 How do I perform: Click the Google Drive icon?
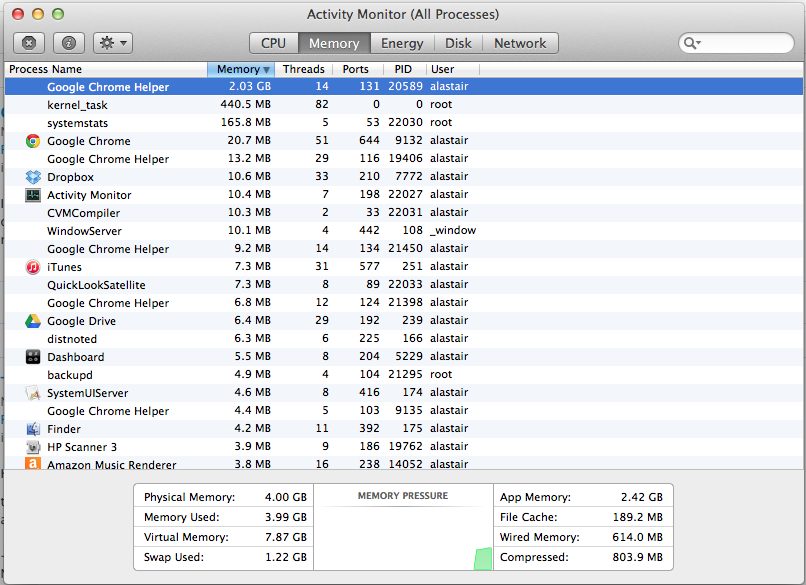tap(33, 321)
